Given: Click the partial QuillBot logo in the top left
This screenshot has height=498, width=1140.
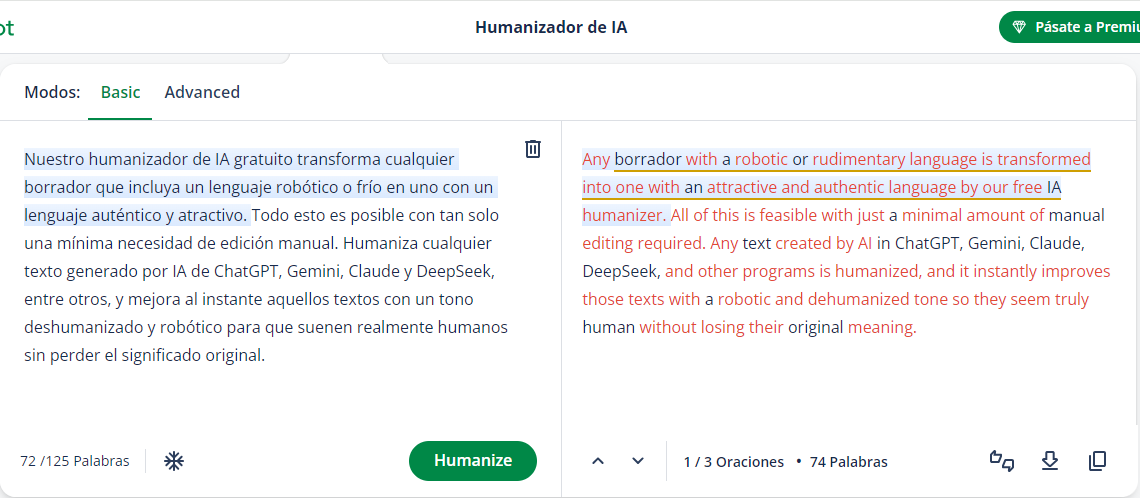Looking at the screenshot, I should [x=7, y=28].
